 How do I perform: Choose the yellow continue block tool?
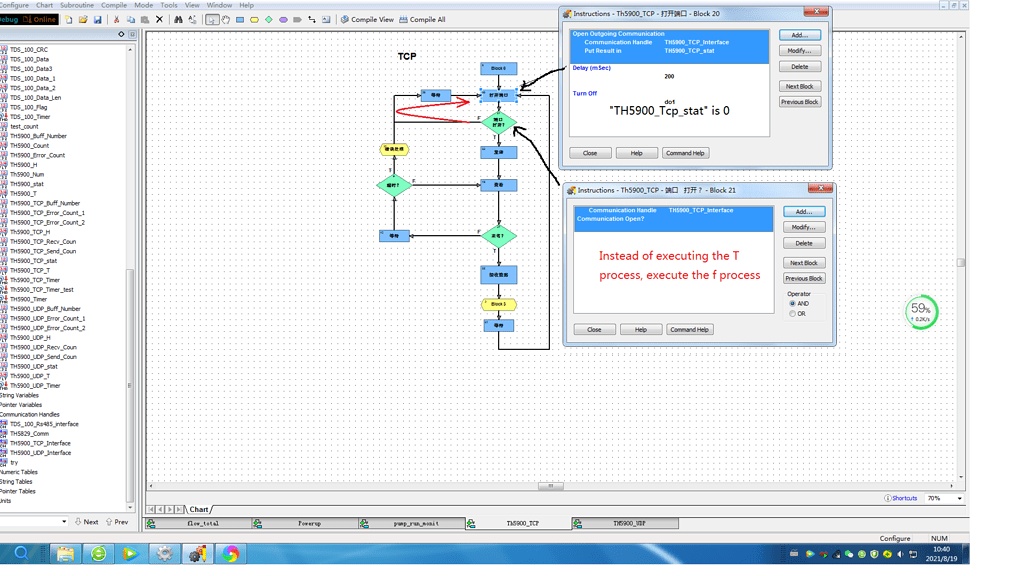[x=254, y=19]
